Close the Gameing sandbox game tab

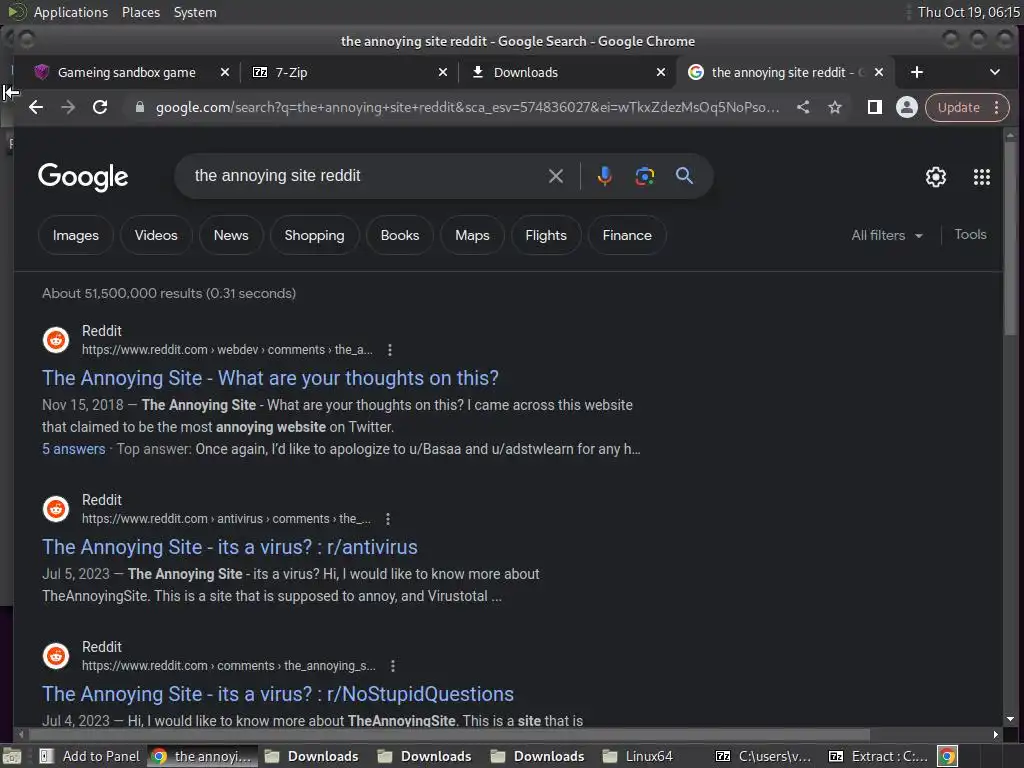[225, 72]
